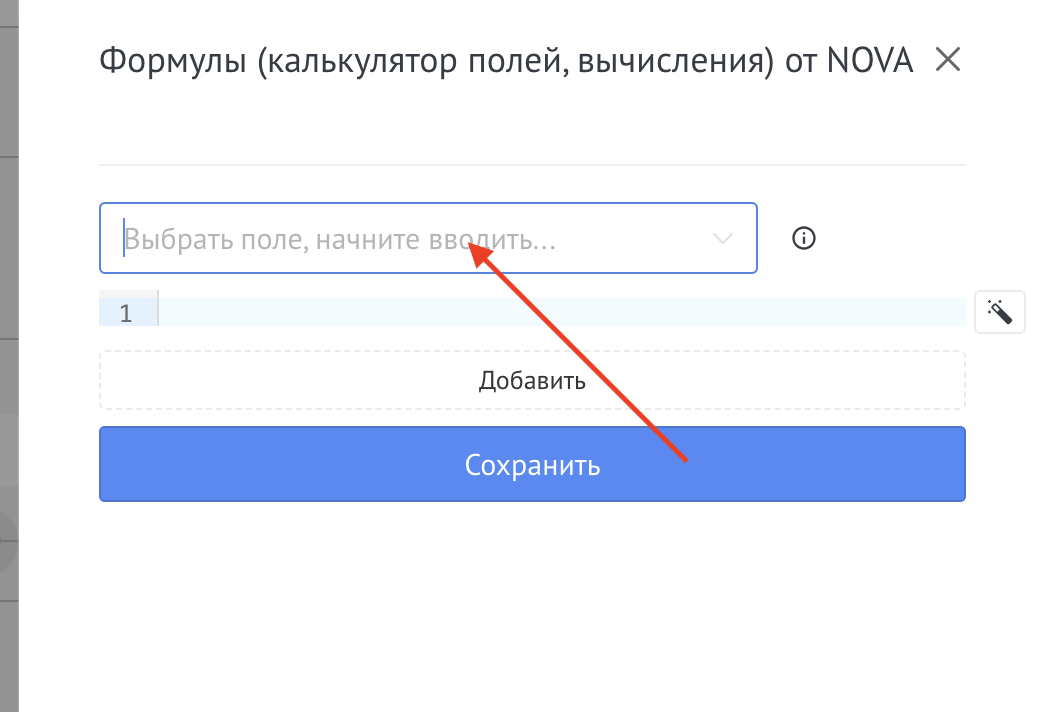Place cursor in the formula editor line
The height and width of the screenshot is (712, 1046).
click(560, 313)
